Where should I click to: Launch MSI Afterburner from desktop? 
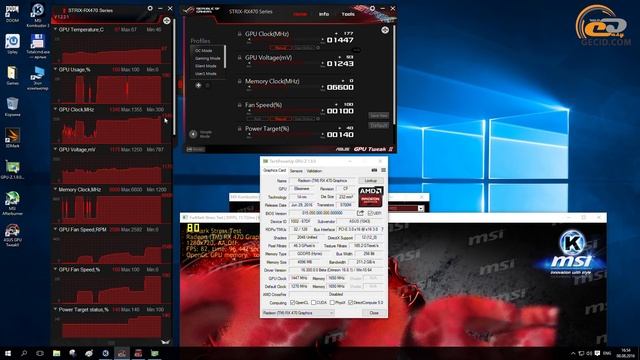tap(12, 203)
